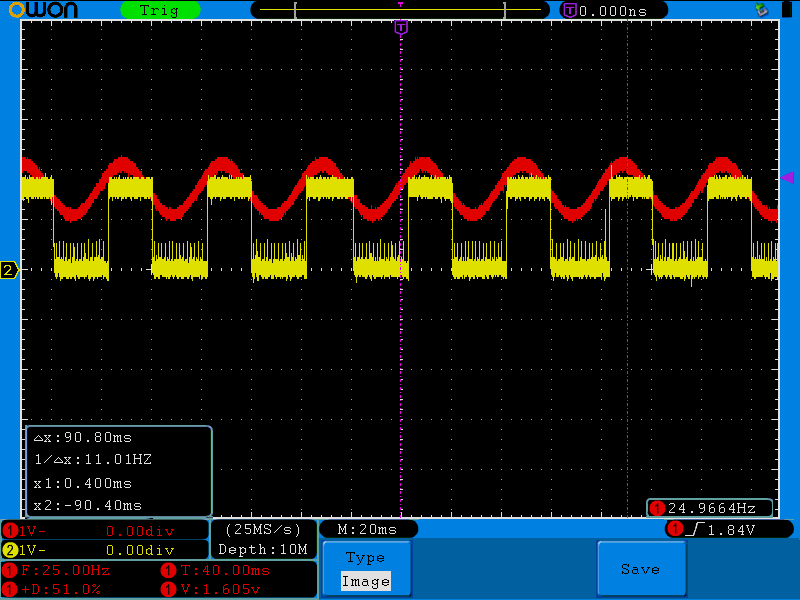Viewport: 800px width, 600px height.
Task: Click the Save button
Action: (x=641, y=569)
